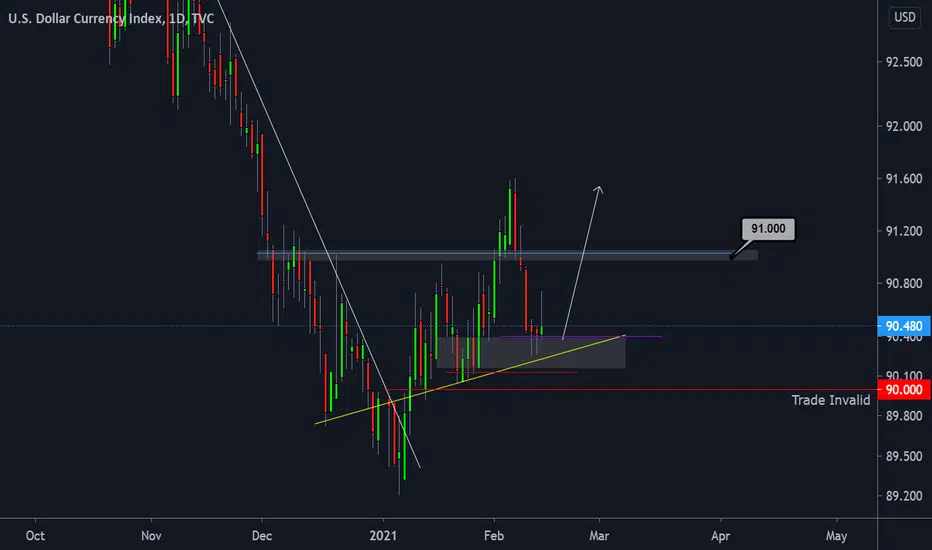932x550 pixels.
Task: Click the Feb label on time axis
Action: point(493,536)
